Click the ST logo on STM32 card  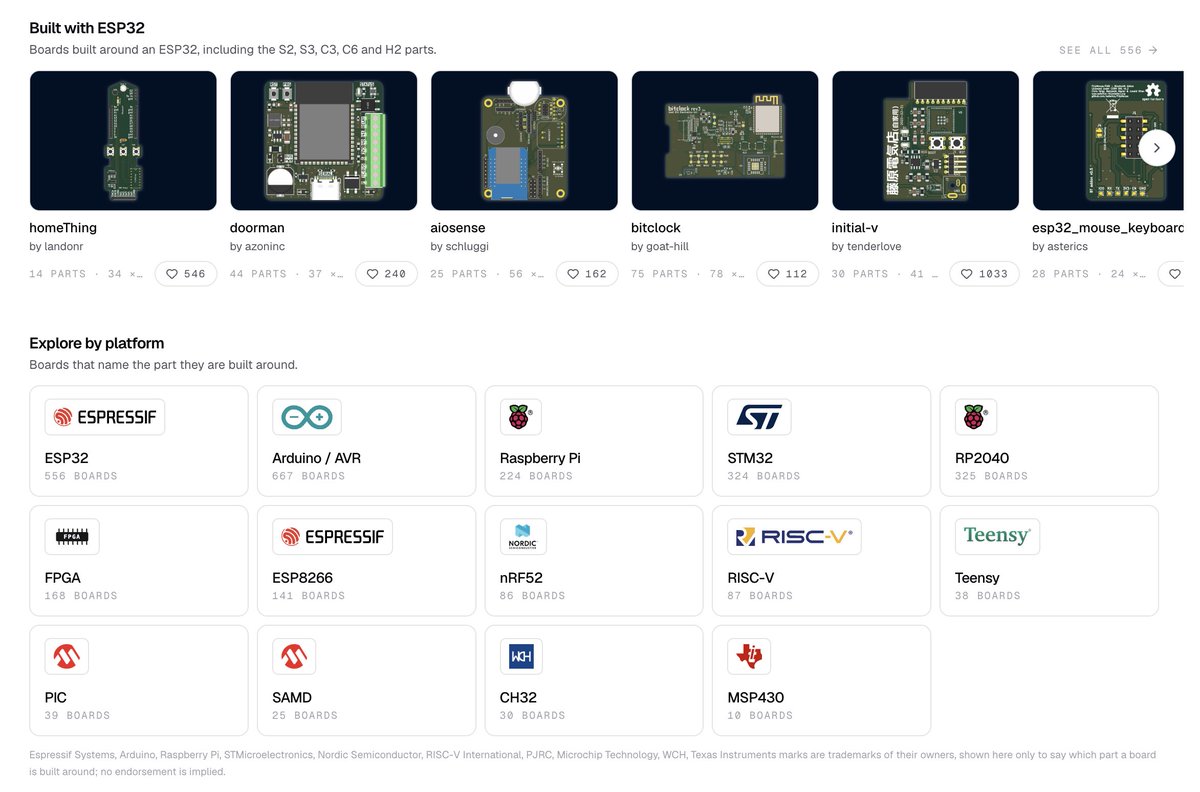[759, 417]
